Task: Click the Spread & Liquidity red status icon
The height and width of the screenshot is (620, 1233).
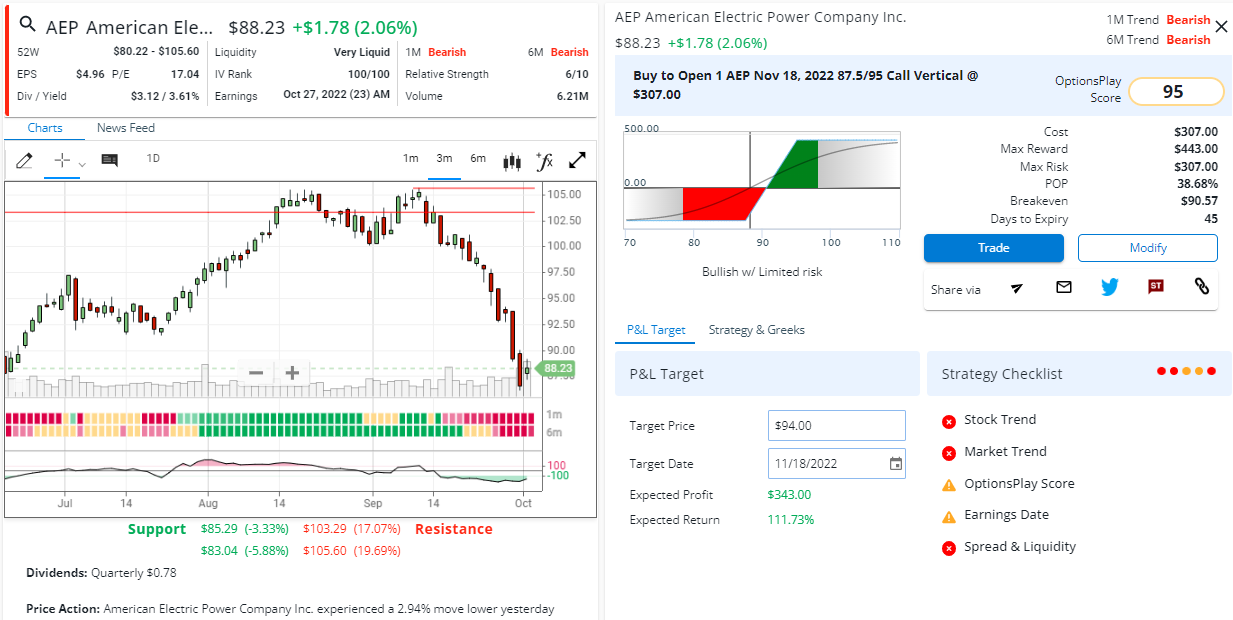Action: coord(949,548)
